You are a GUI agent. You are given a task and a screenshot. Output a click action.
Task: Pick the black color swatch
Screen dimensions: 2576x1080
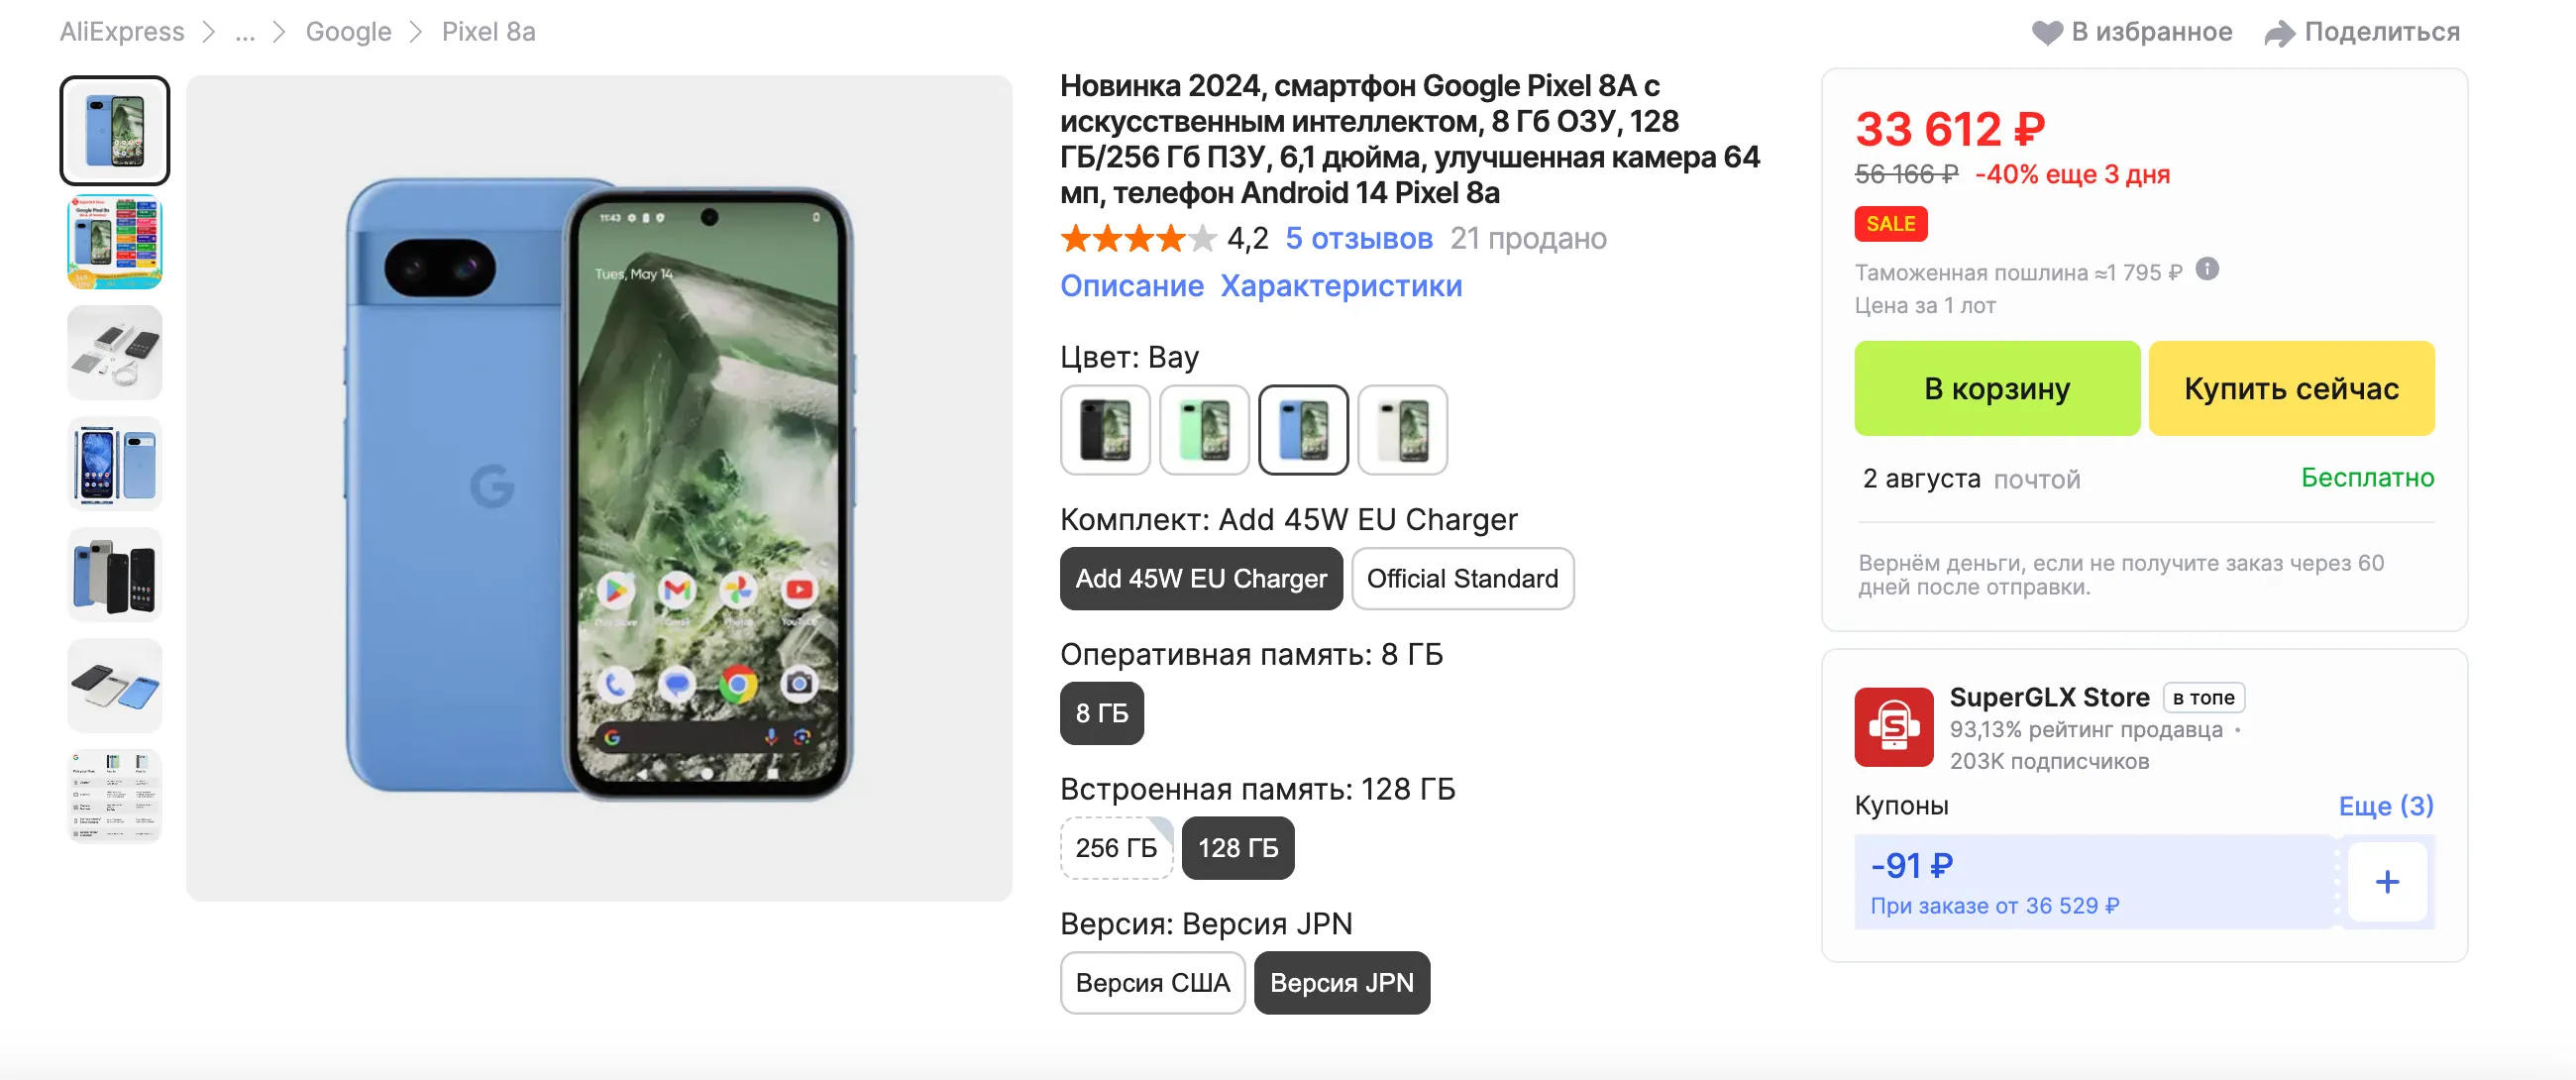click(x=1105, y=430)
